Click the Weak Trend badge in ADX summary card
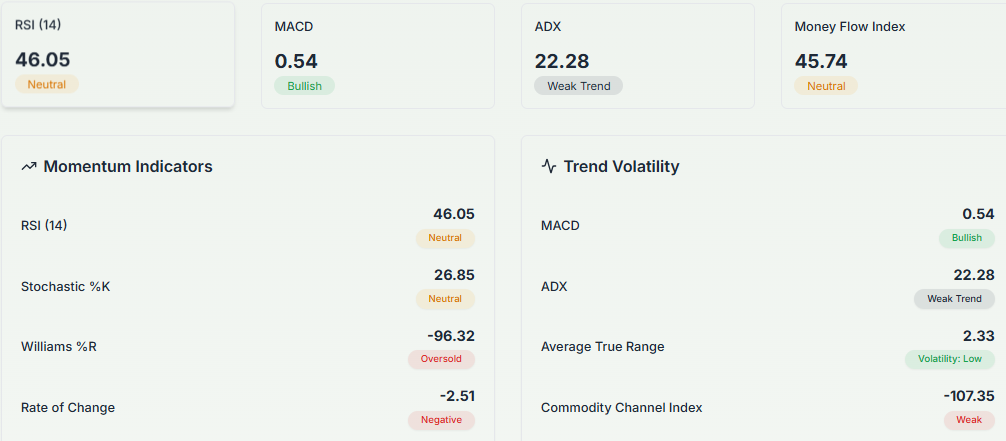This screenshot has width=1006, height=441. point(578,86)
